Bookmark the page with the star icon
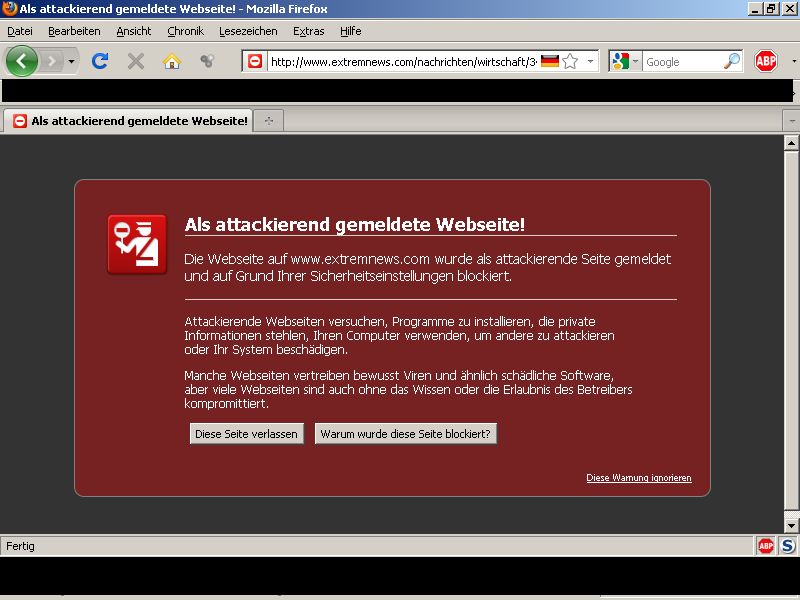800x600 pixels. pos(570,61)
